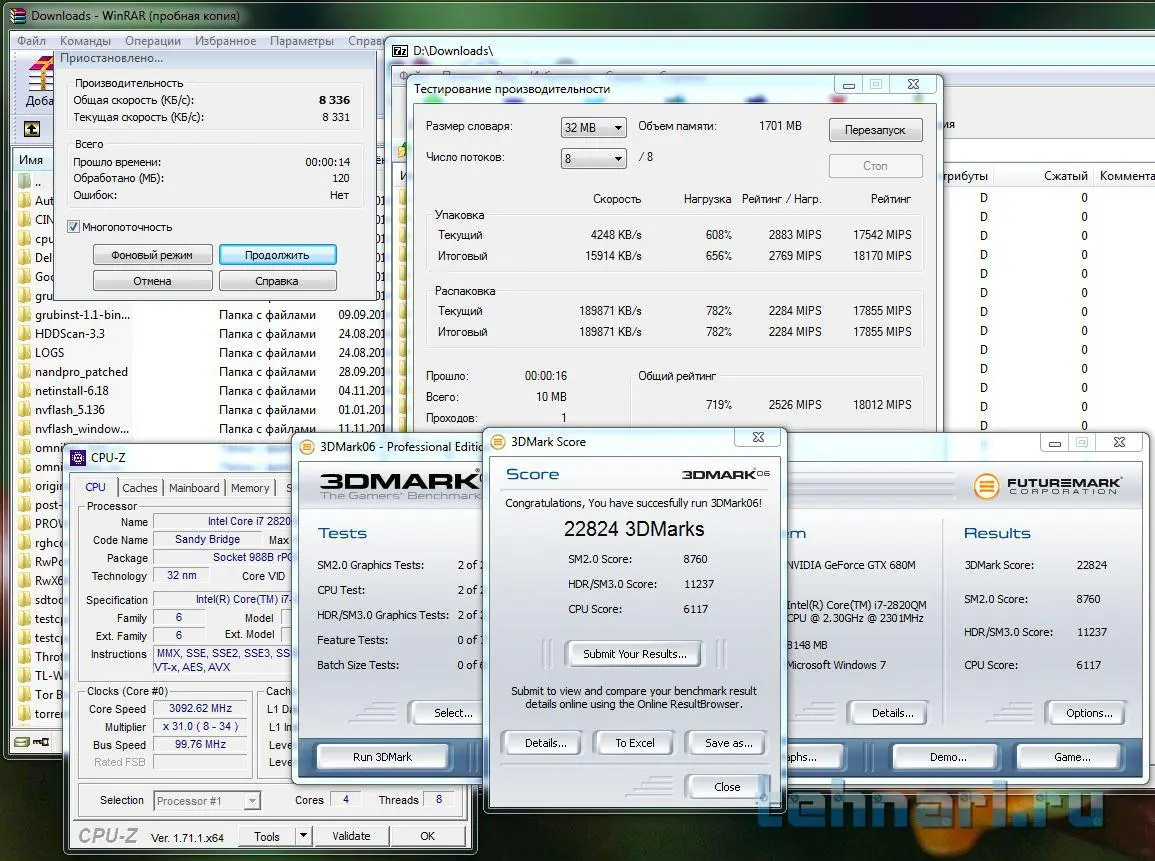Click To Excel button
Image resolution: width=1155 pixels, height=861 pixels.
click(635, 743)
